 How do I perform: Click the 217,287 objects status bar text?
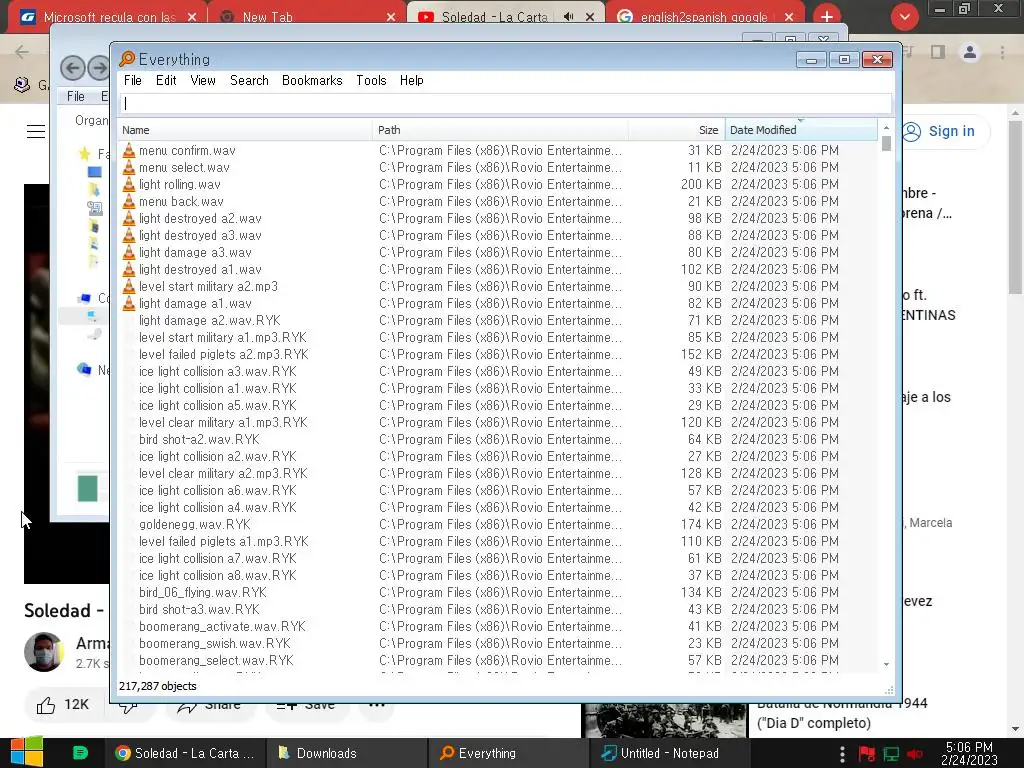[x=157, y=686]
